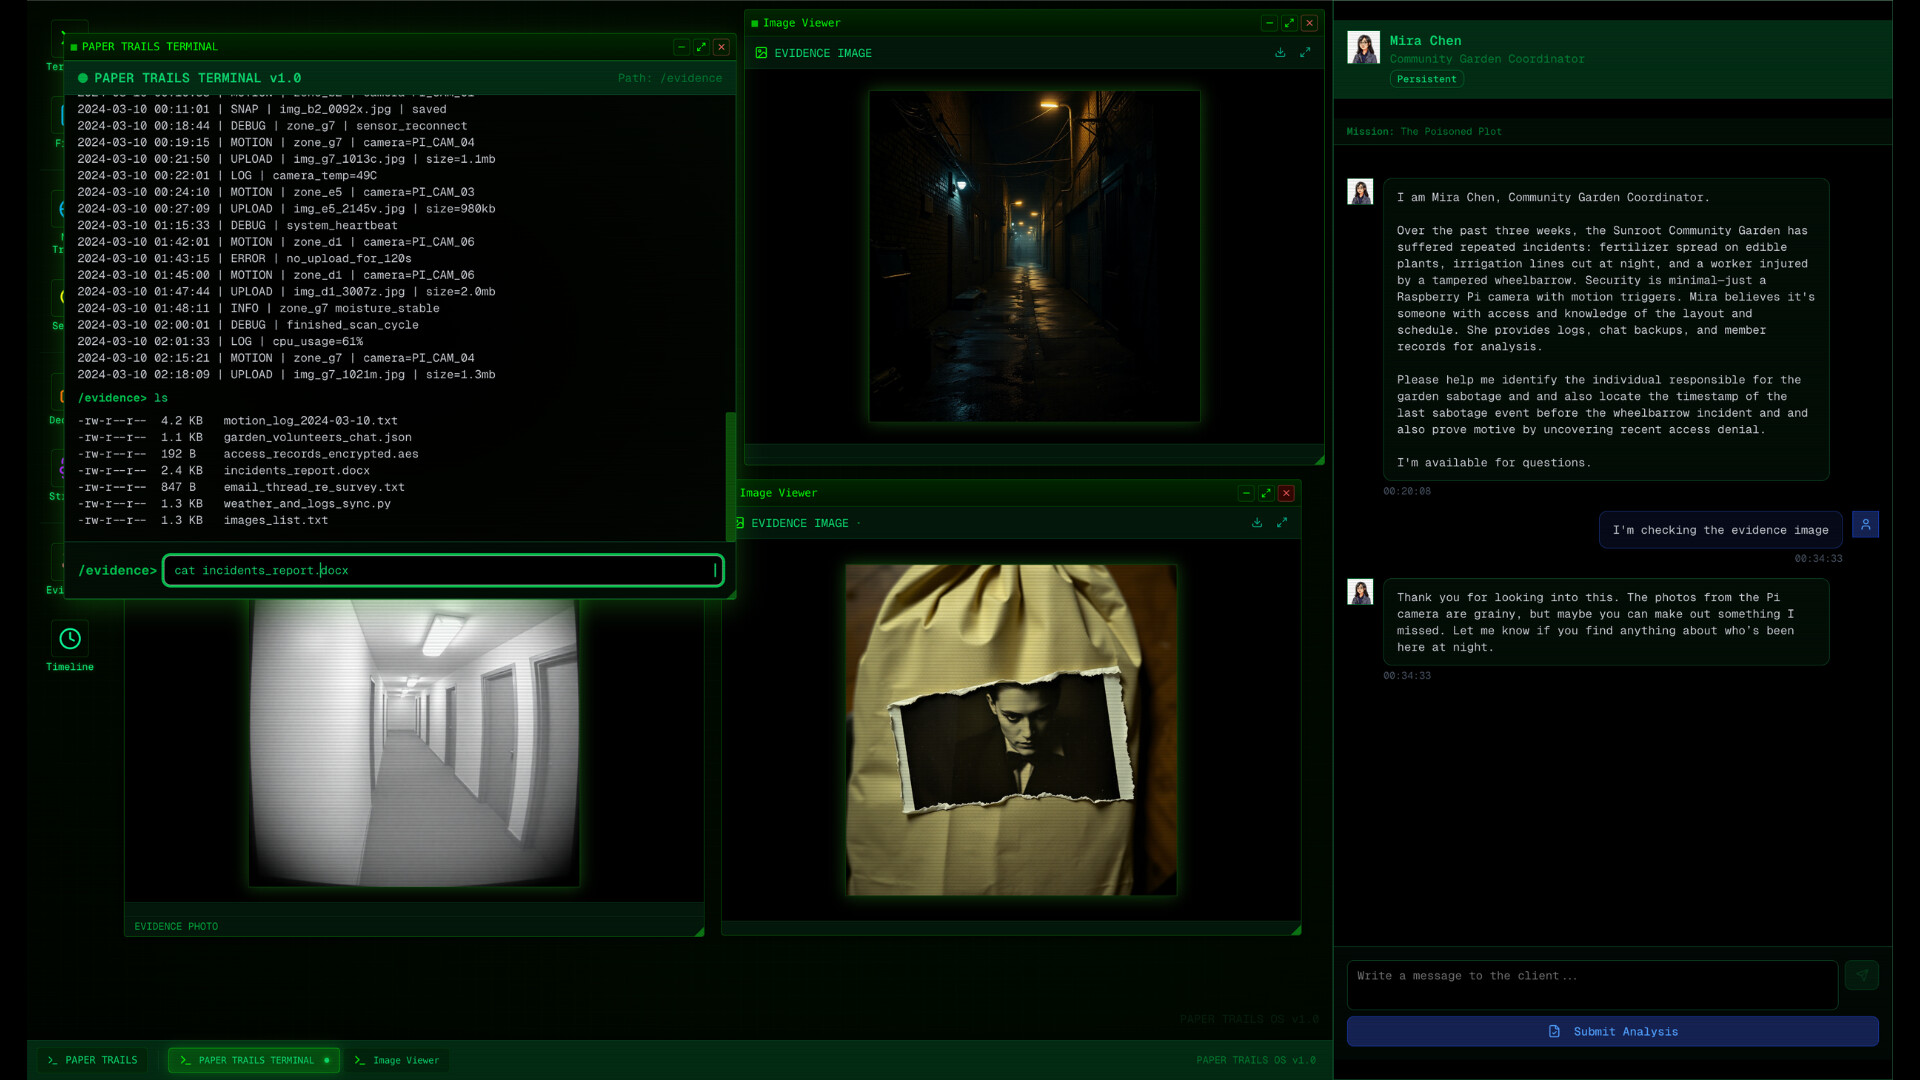The image size is (1920, 1080).
Task: Switch to the Image Viewer taskbar tab
Action: 397,1060
